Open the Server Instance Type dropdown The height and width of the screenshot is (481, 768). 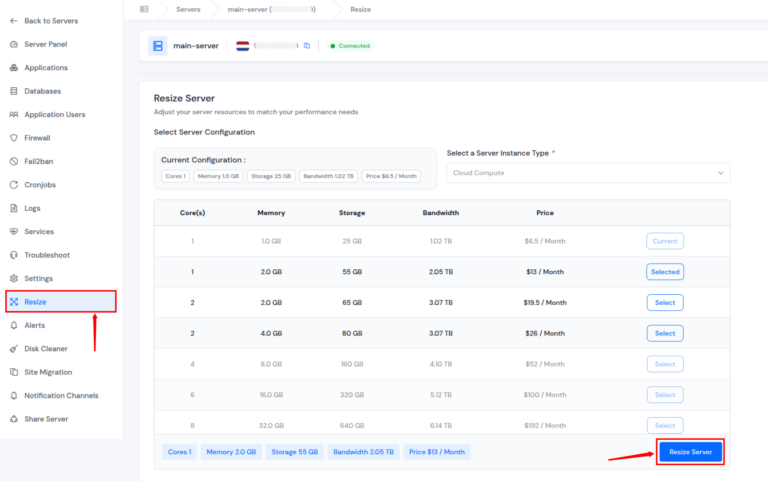588,173
